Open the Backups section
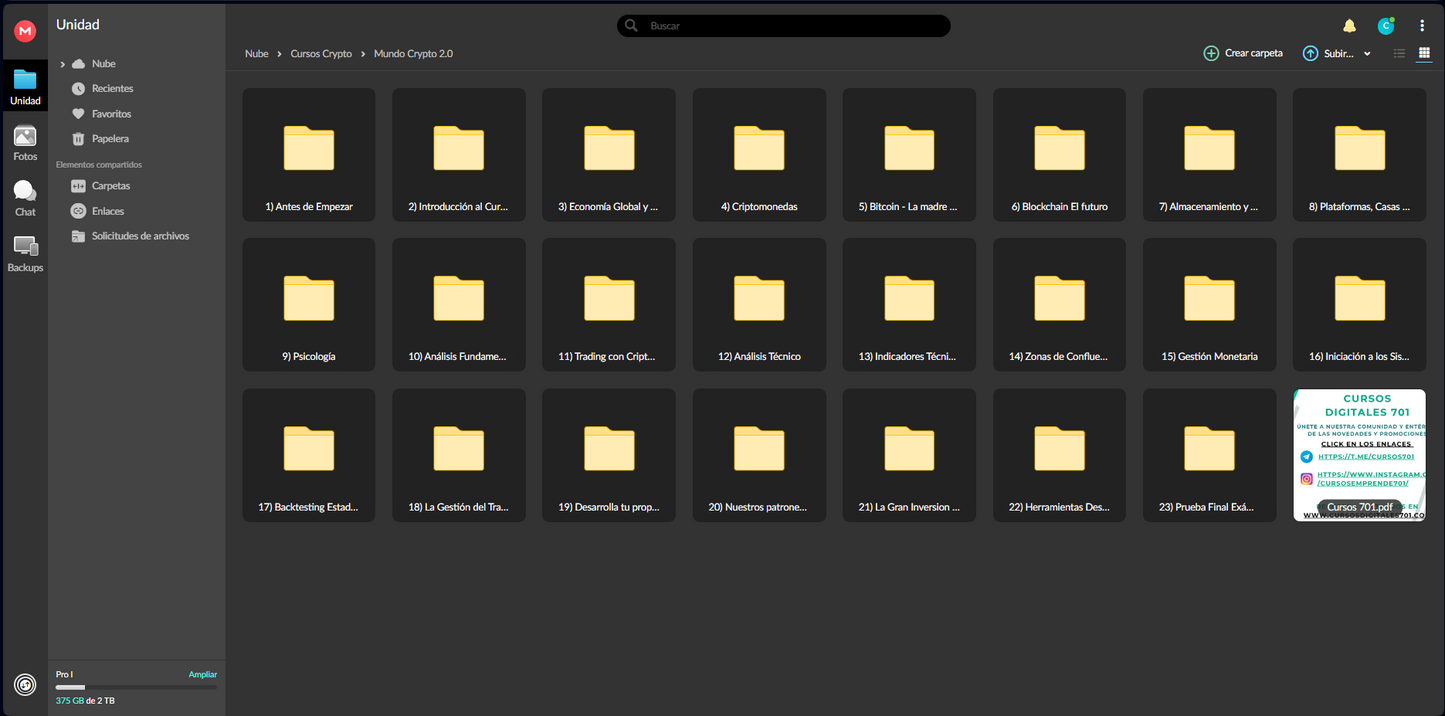This screenshot has width=1445, height=716. 25,254
